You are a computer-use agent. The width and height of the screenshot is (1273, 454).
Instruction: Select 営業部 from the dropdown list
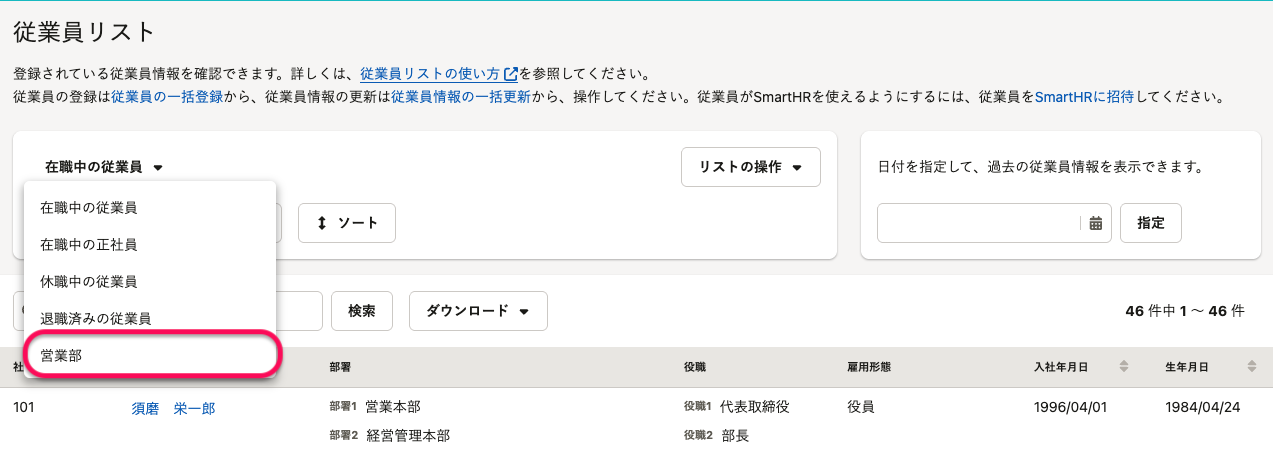click(149, 355)
